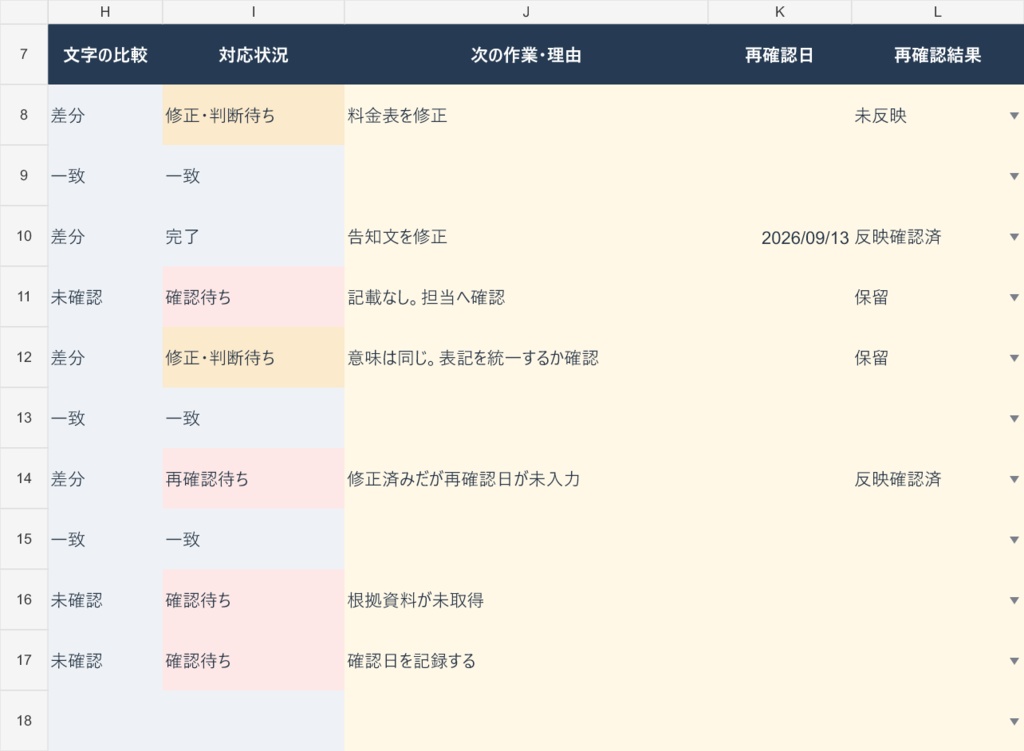This screenshot has height=751, width=1024.
Task: Open dropdown arrow in row 15
Action: 1014,540
